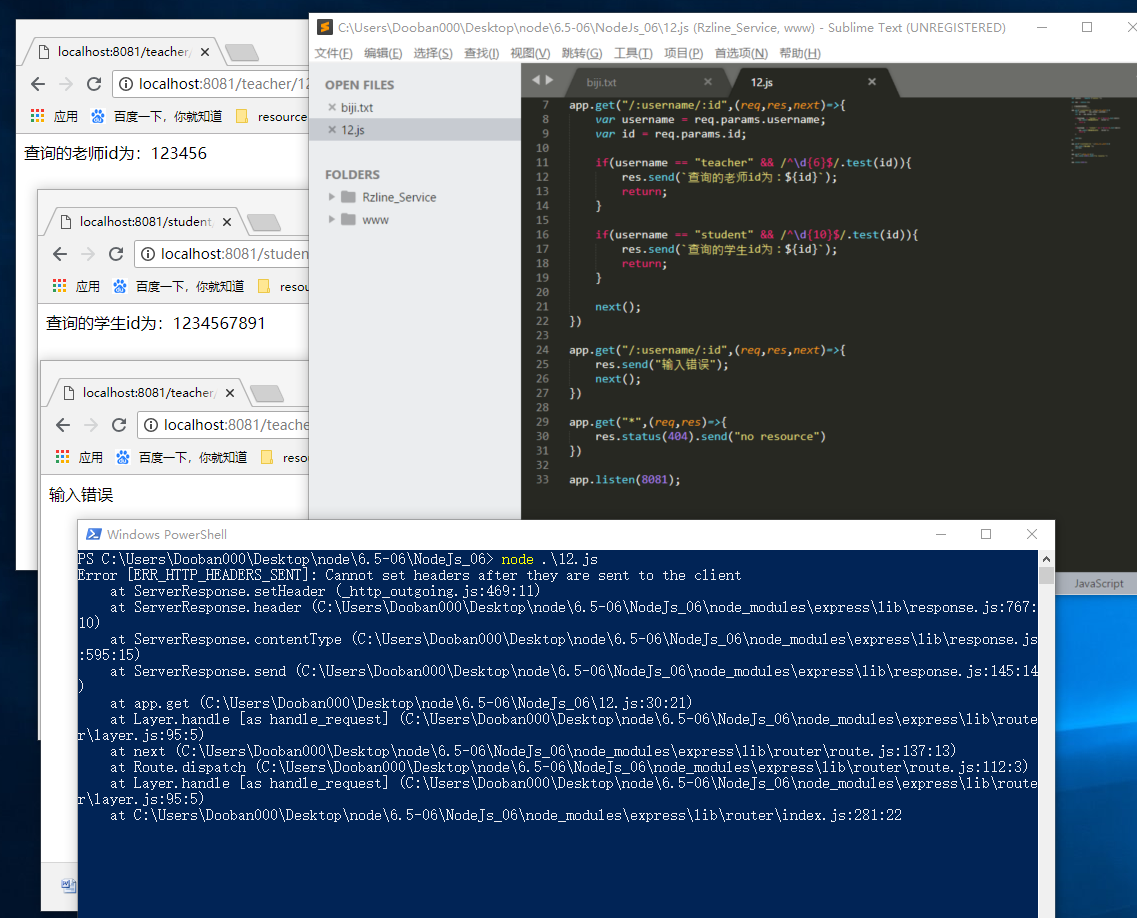
Task: Open new tab in student browser window
Action: click(263, 222)
